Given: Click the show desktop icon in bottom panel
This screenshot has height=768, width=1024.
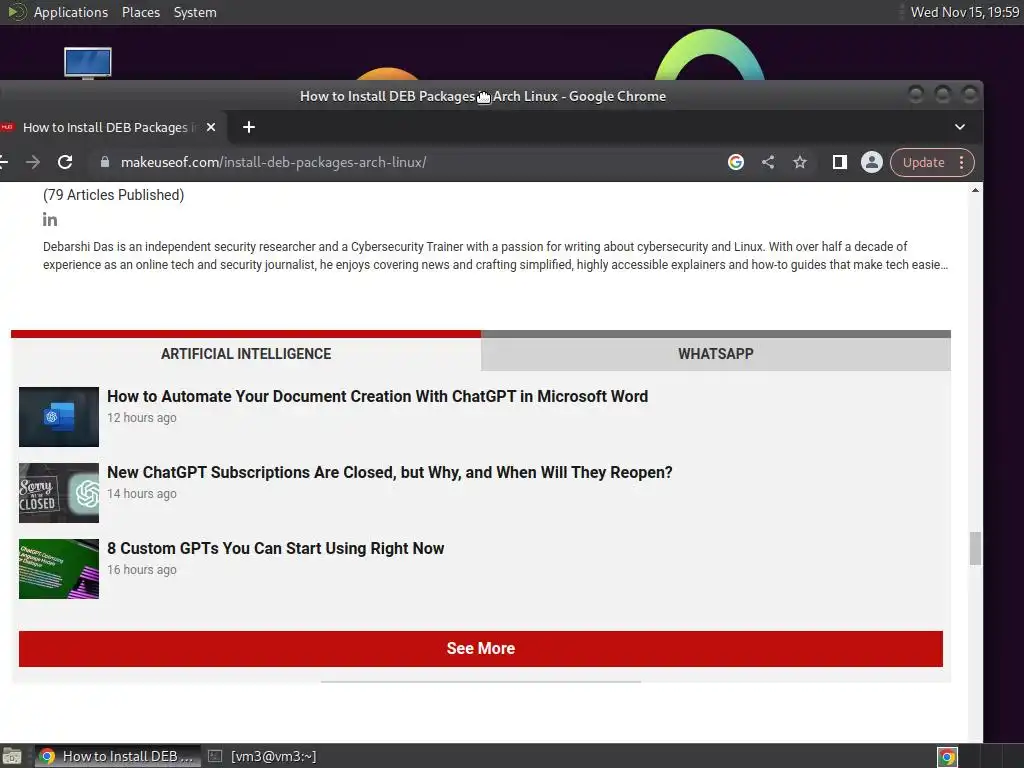Looking at the screenshot, I should tap(11, 756).
